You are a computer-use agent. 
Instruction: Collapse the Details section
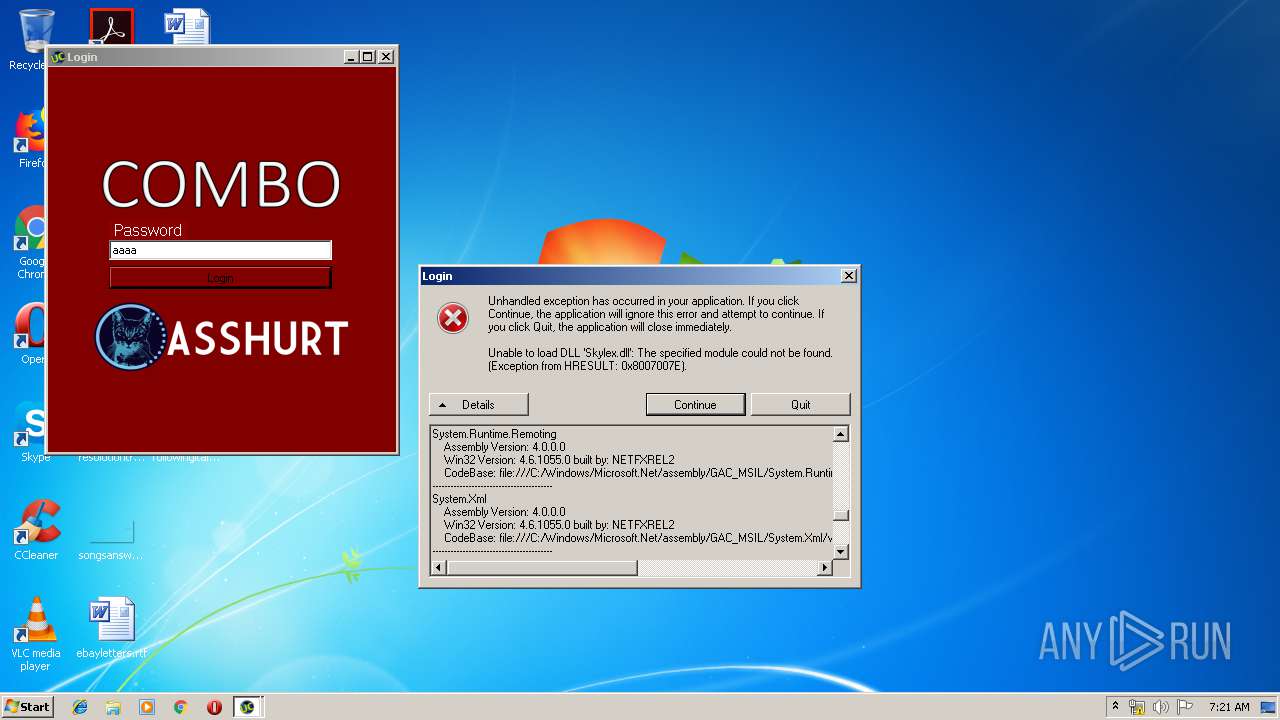(x=478, y=405)
